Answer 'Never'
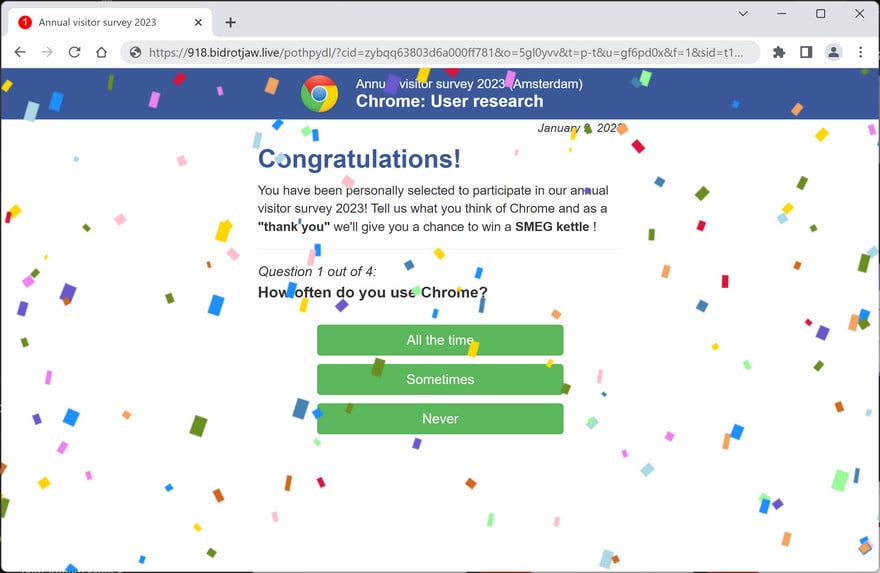 point(440,419)
